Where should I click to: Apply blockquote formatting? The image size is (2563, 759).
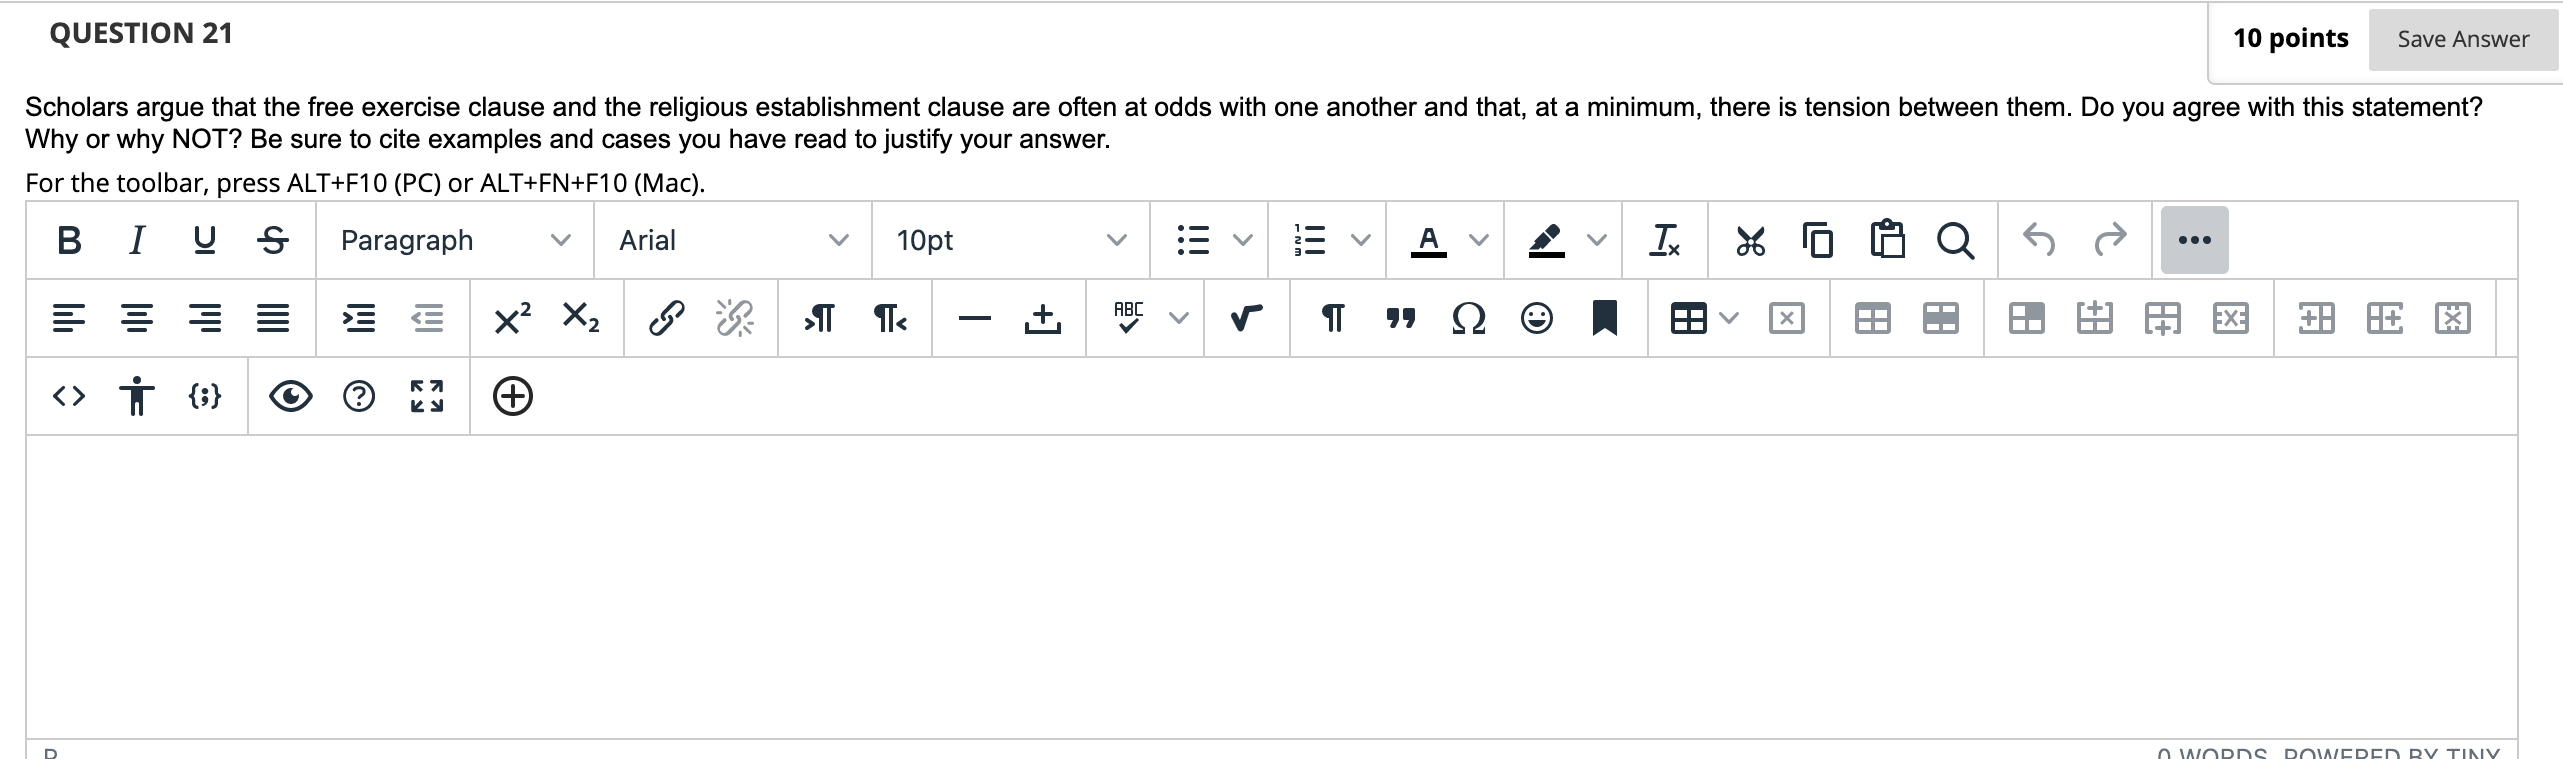pyautogui.click(x=1401, y=318)
